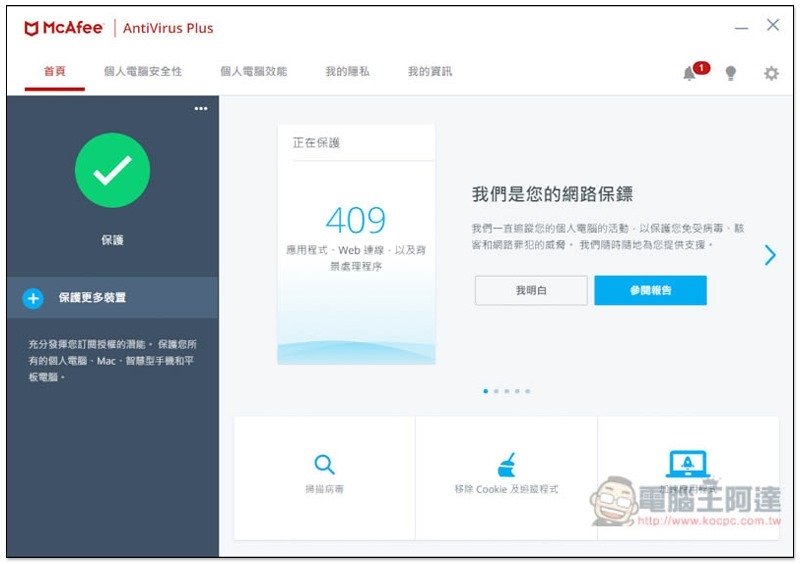Click the 正在保護 card heading
The image size is (800, 564).
[316, 143]
